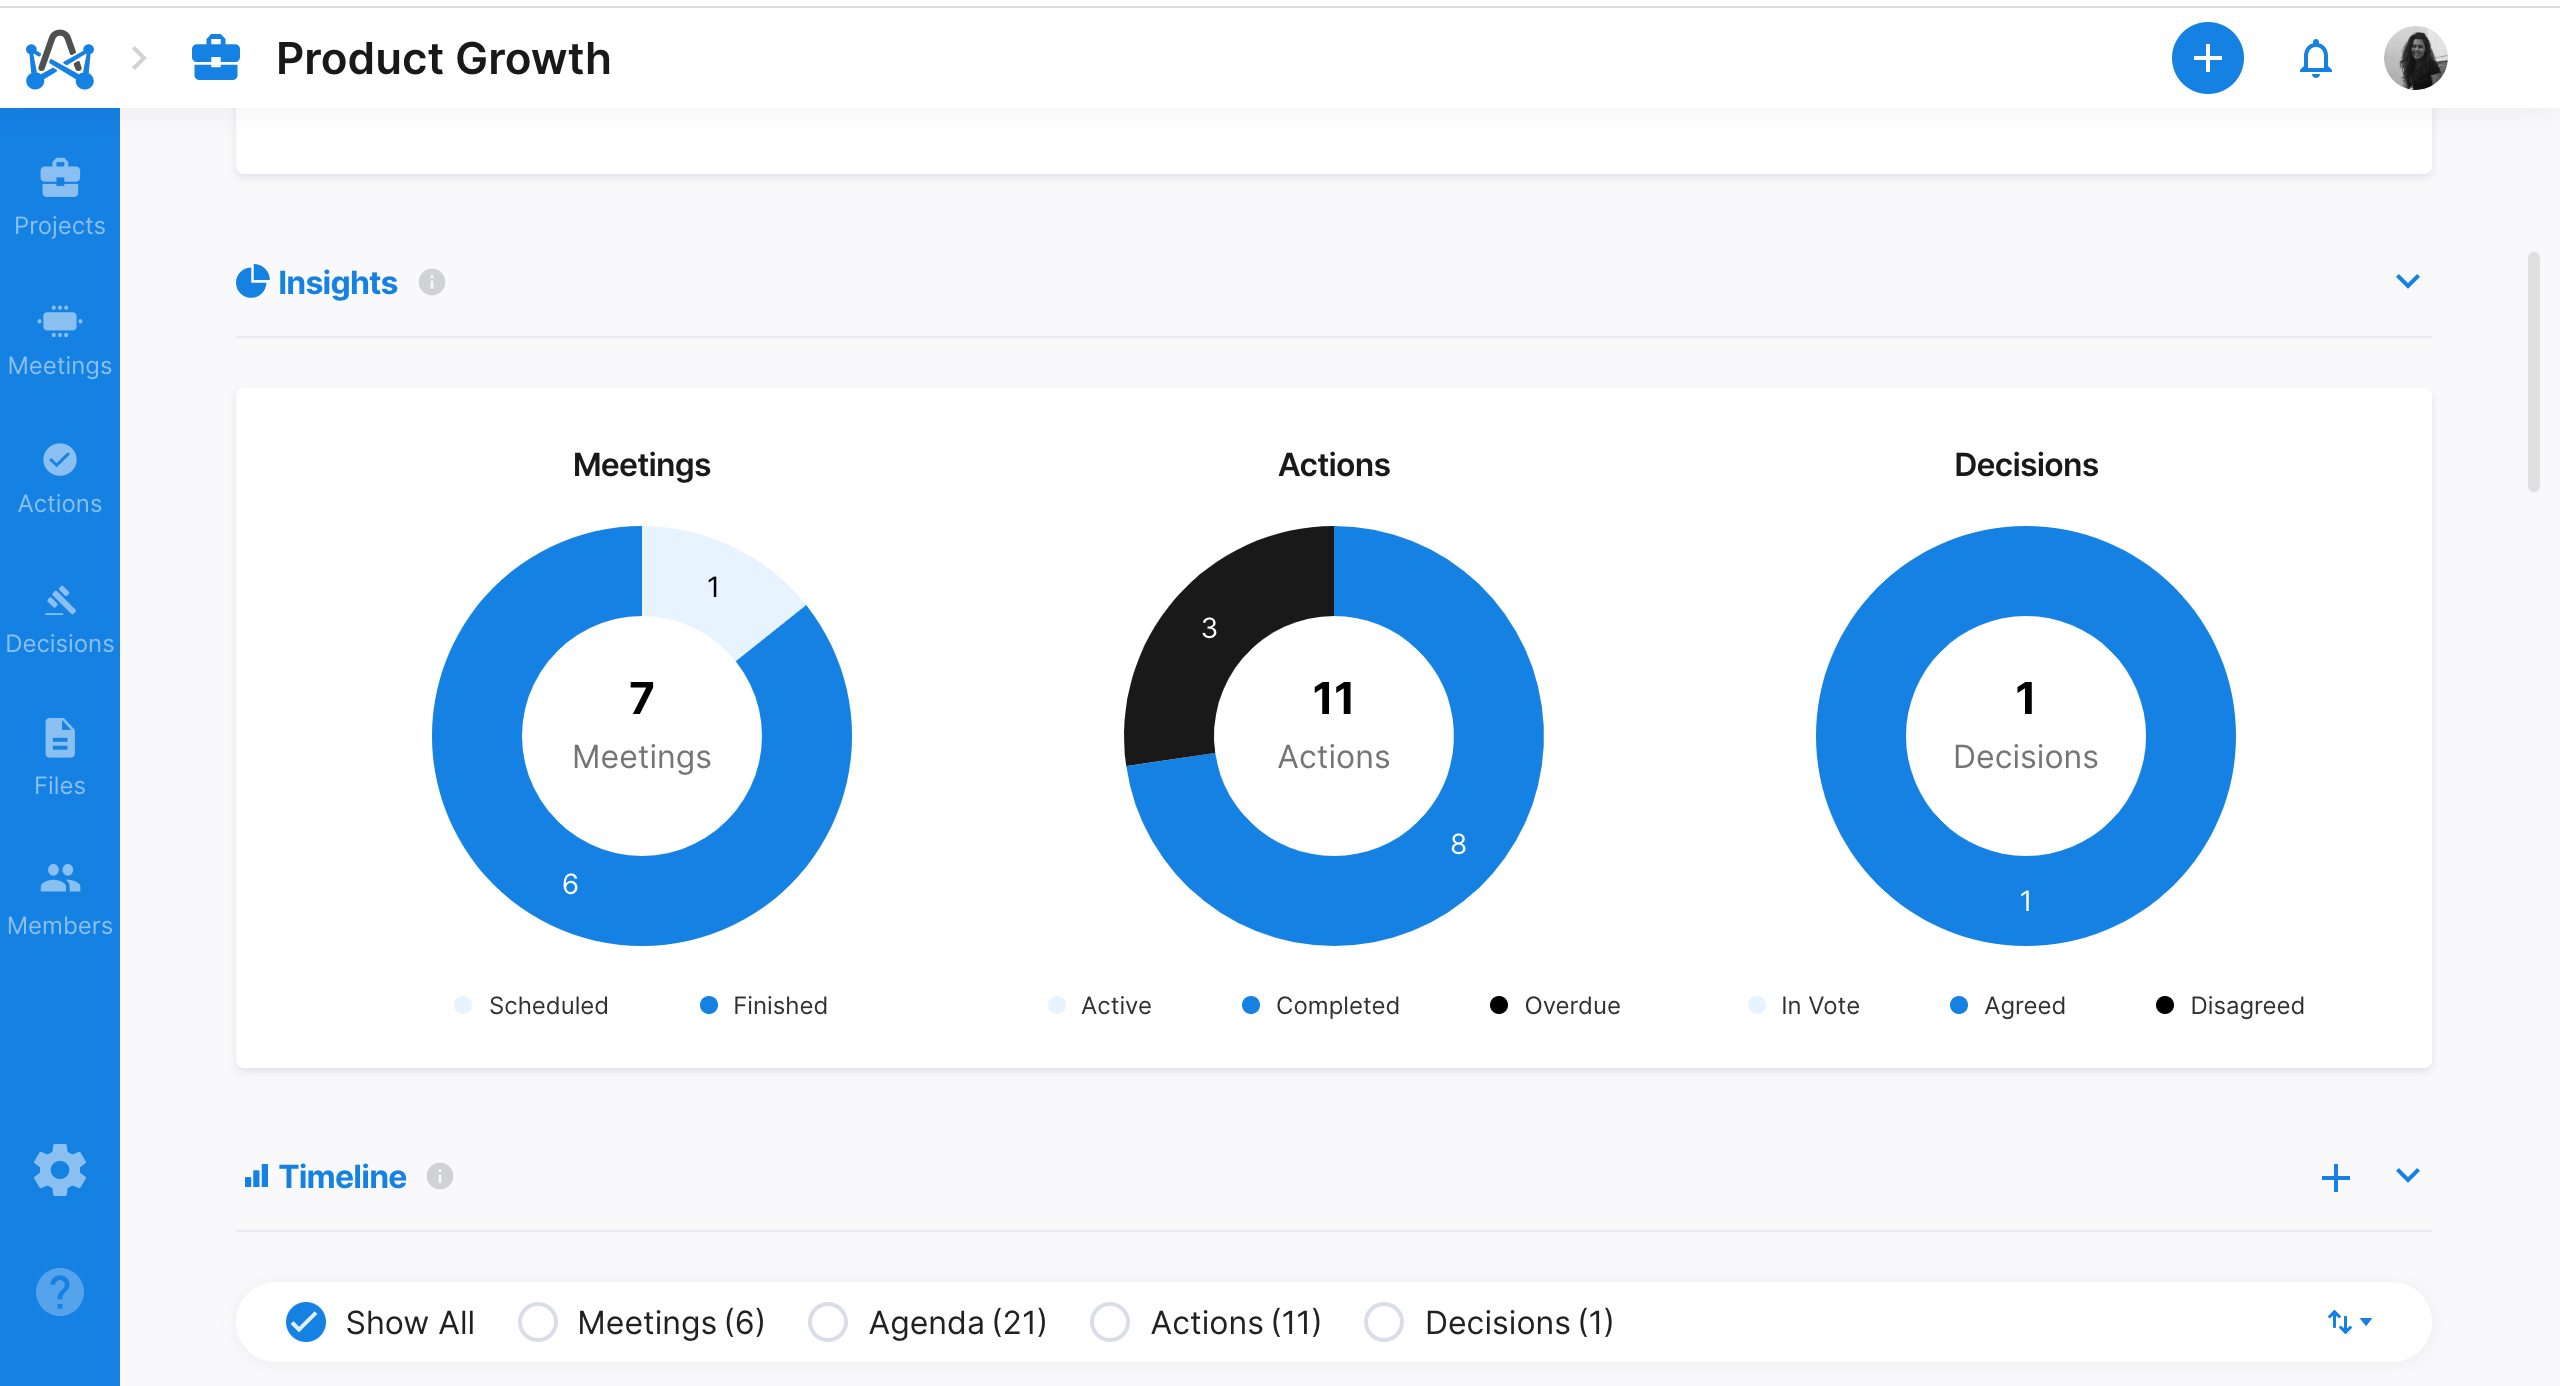Open the user profile avatar
Image resolution: width=2560 pixels, height=1386 pixels.
coord(2415,59)
